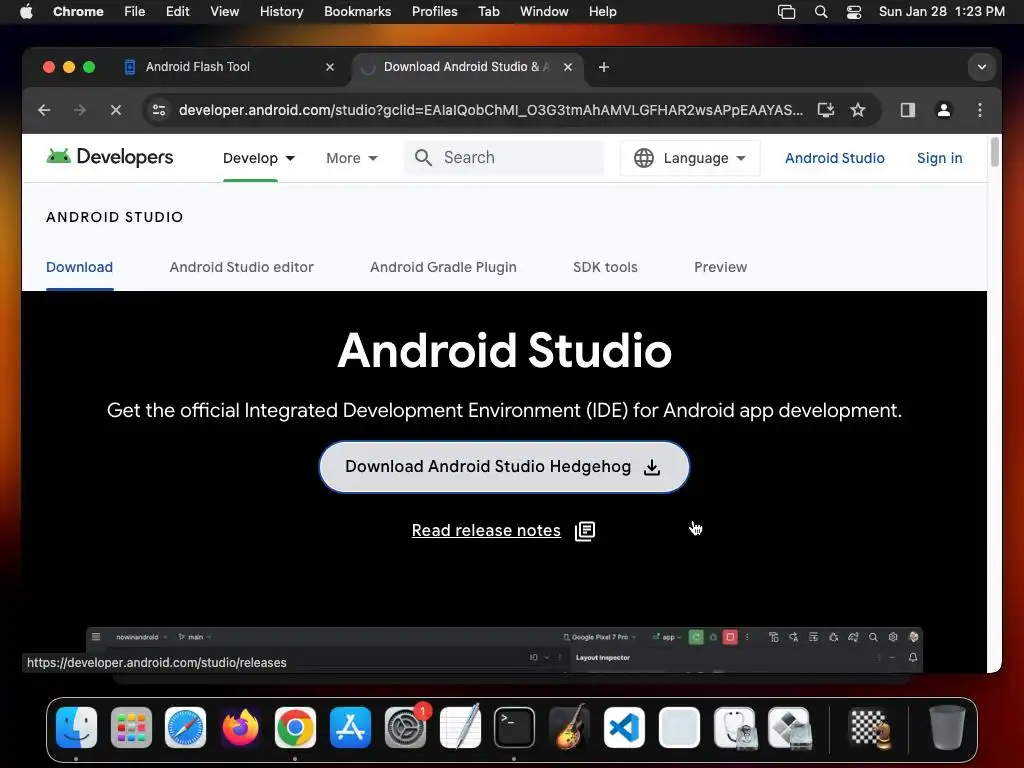Click the browser forward arrow
1024x768 pixels.
tap(80, 110)
